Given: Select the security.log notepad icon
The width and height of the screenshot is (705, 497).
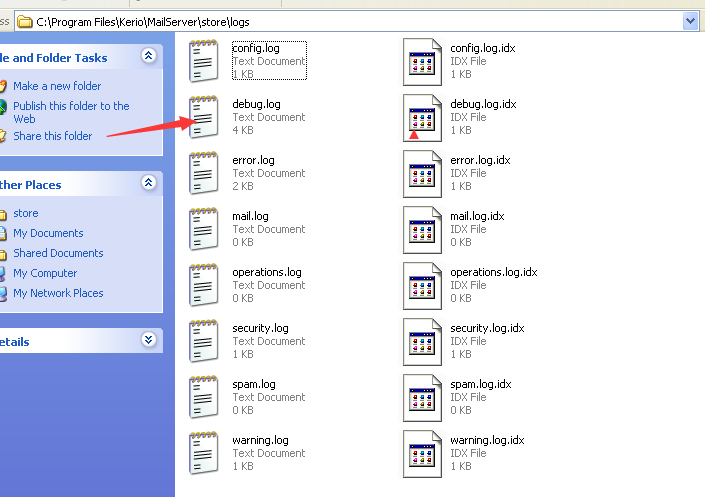Looking at the screenshot, I should coord(205,341).
